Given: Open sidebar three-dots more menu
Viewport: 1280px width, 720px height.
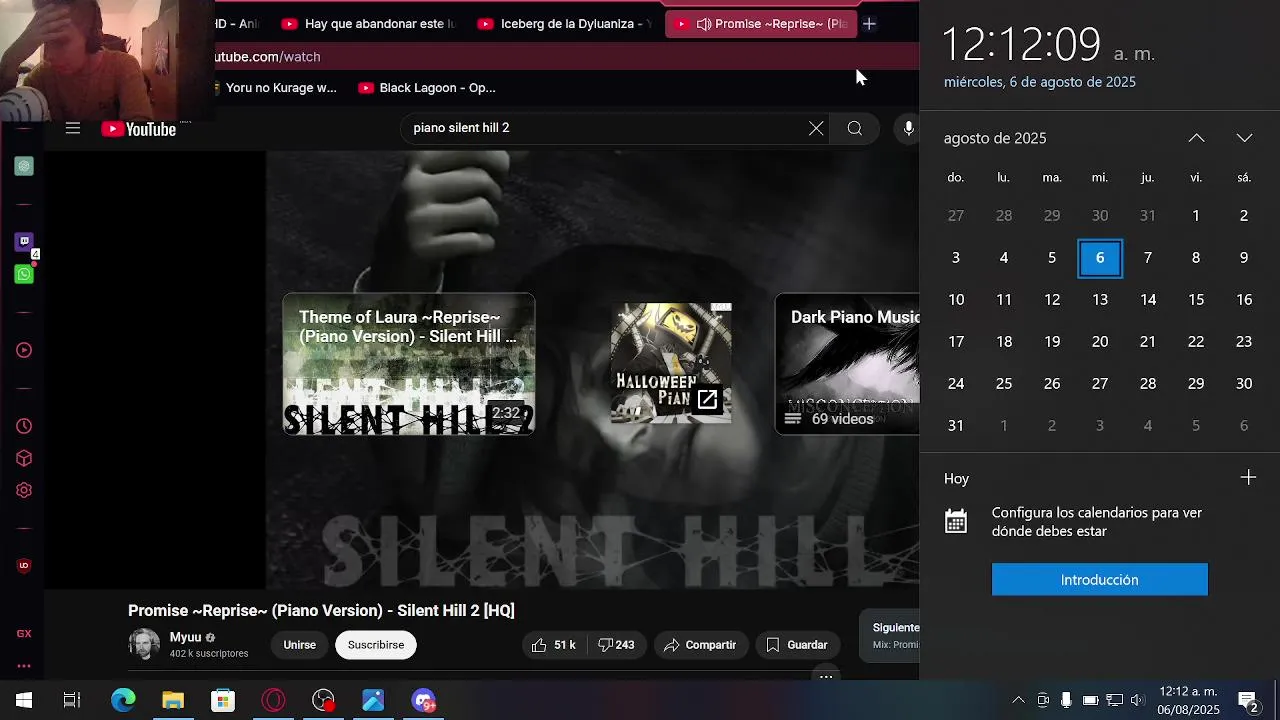Looking at the screenshot, I should (24, 666).
